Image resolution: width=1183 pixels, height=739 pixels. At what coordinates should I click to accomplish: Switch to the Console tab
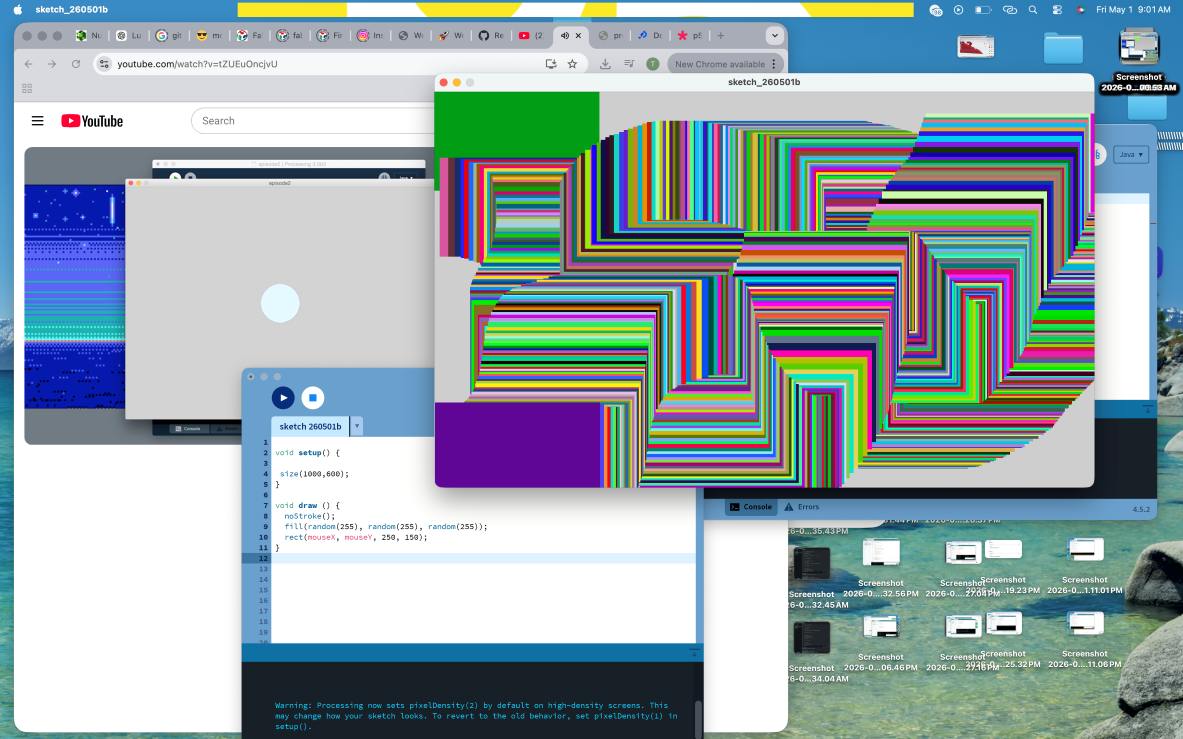pyautogui.click(x=751, y=507)
